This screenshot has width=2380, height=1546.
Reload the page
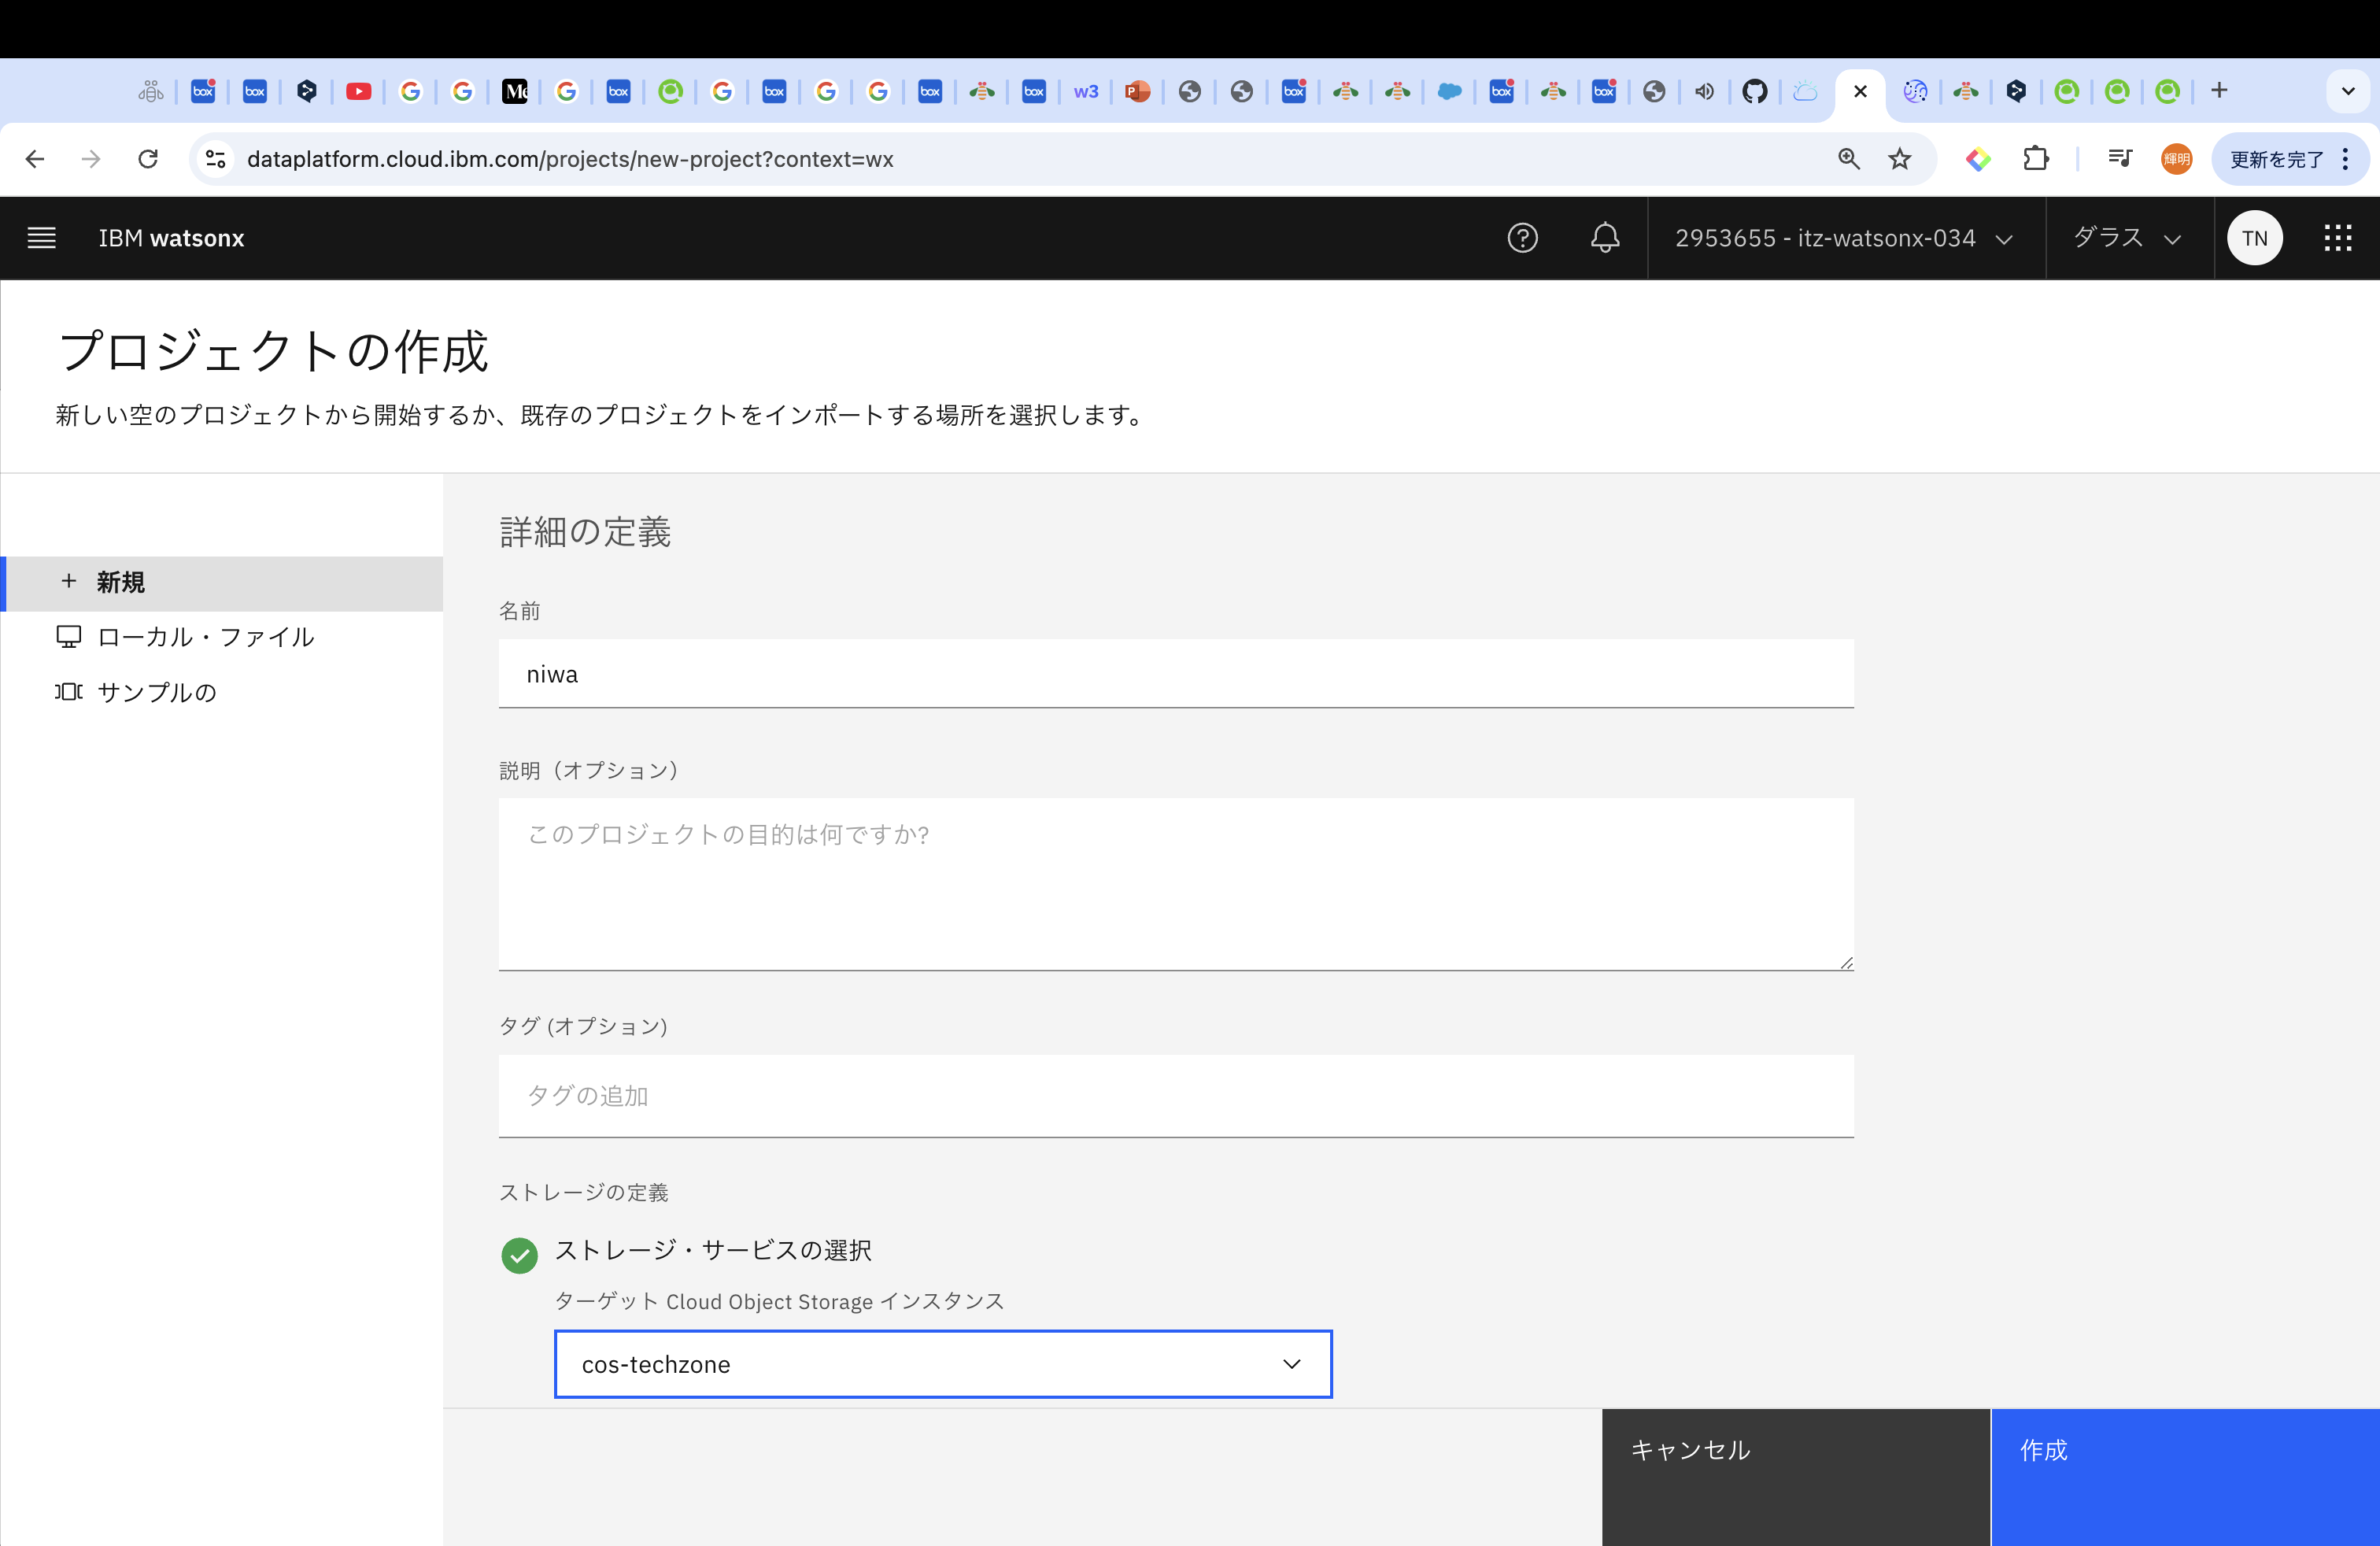(148, 159)
